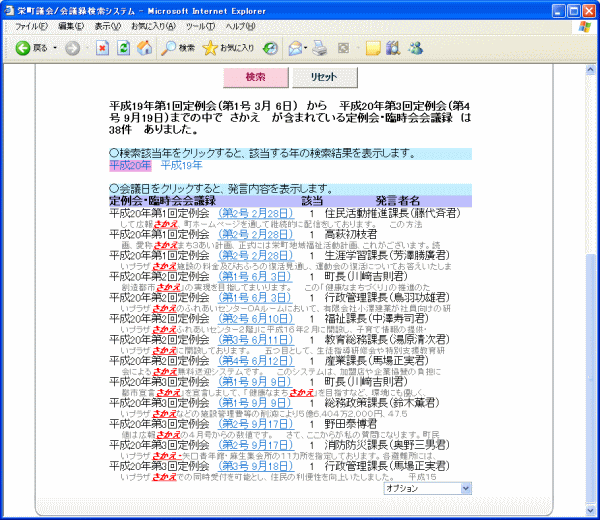Open 第3号 9月18日 link for 行政管理課長(馬場正実君)
The image size is (600, 520).
click(x=256, y=466)
